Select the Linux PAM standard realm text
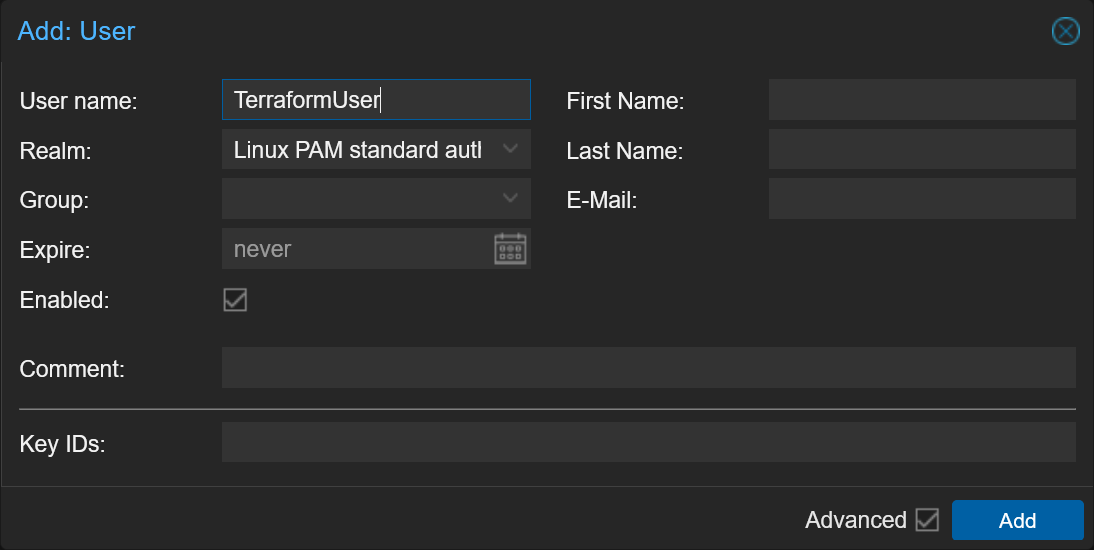The image size is (1094, 550). (x=358, y=149)
